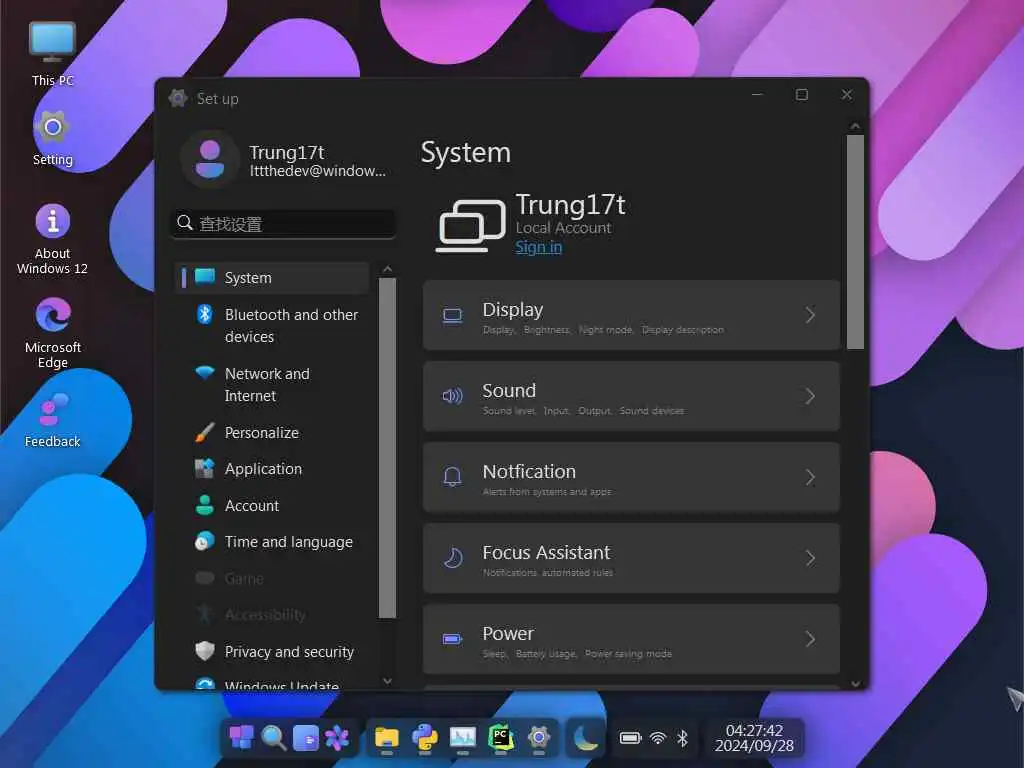Open Bluetooth and other devices
Viewport: 1024px width, 768px height.
tap(272, 325)
